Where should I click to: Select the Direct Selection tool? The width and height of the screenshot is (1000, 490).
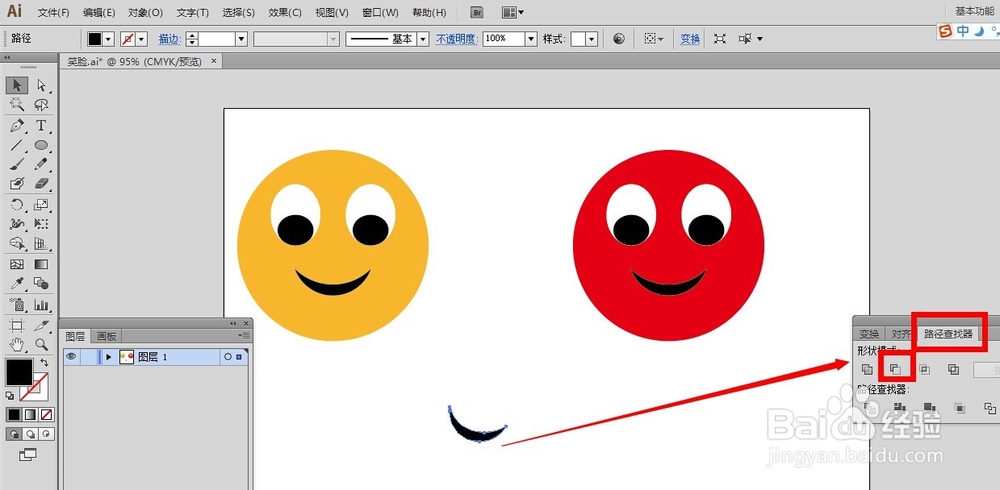tap(41, 85)
